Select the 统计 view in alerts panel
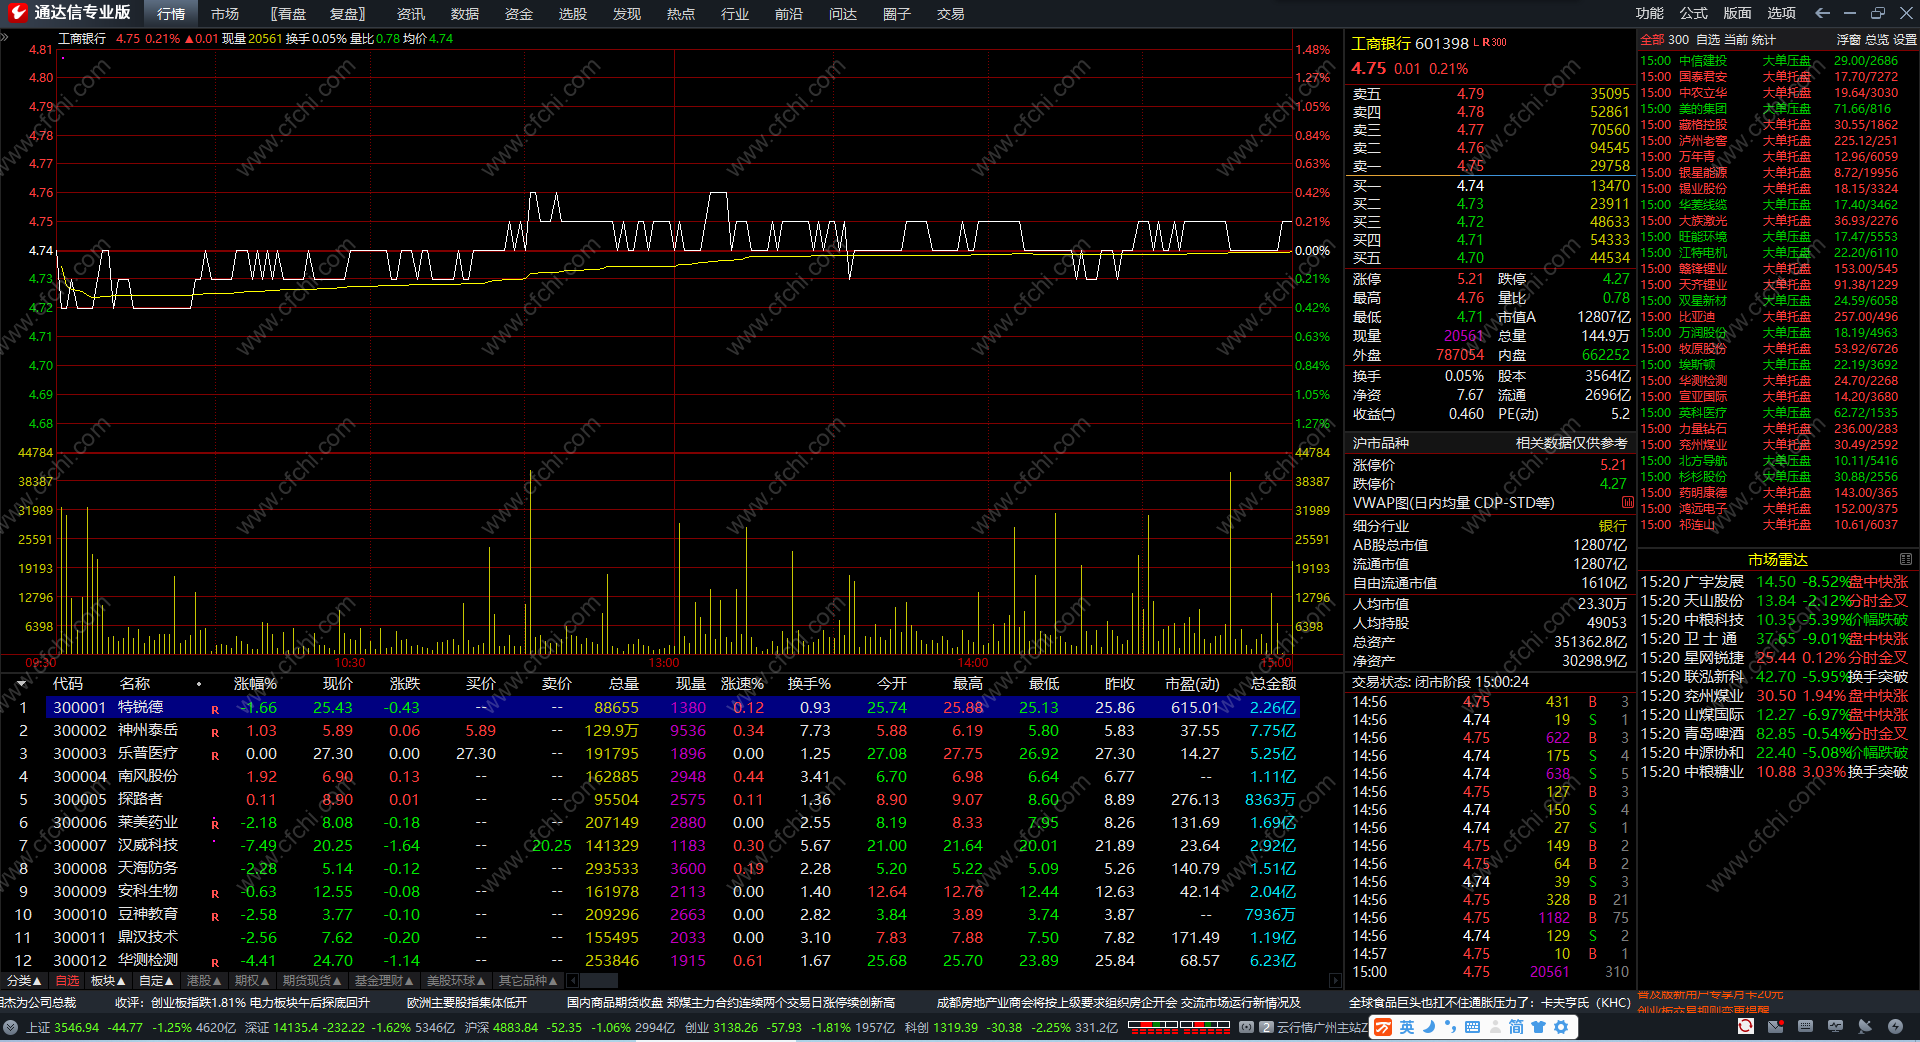The width and height of the screenshot is (1920, 1042). click(x=1763, y=40)
